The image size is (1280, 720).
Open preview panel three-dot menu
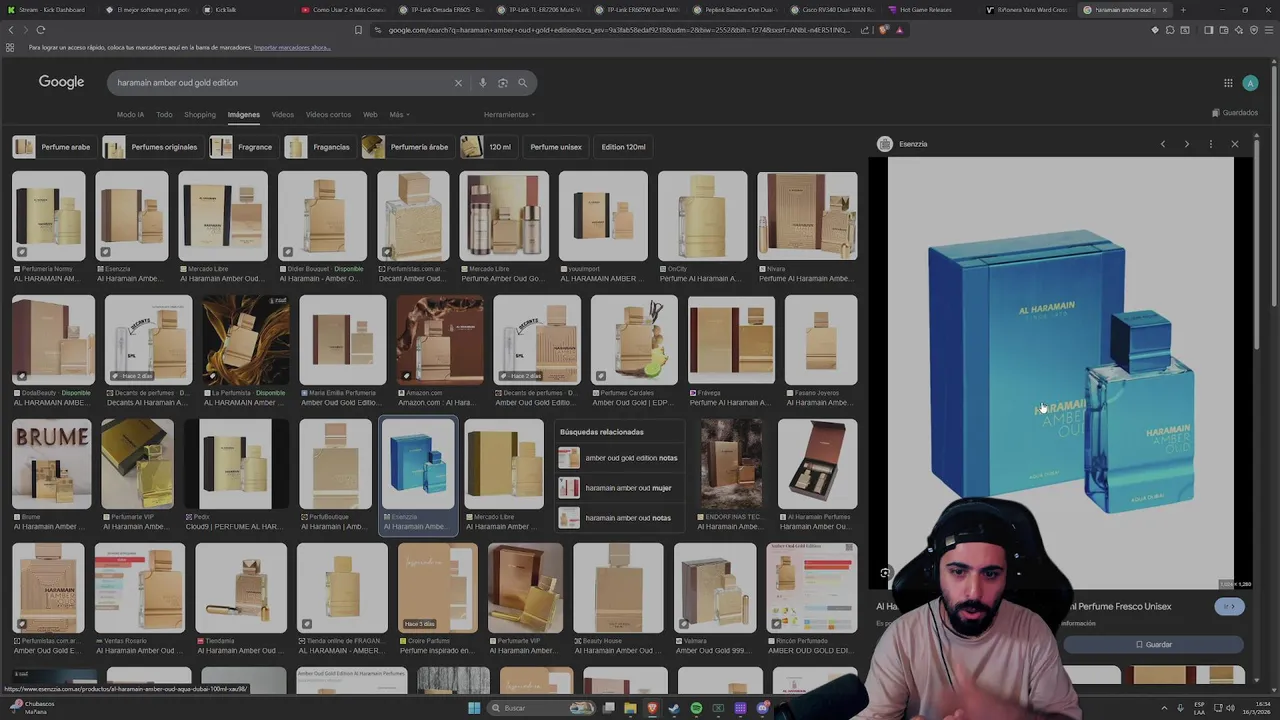[1210, 144]
